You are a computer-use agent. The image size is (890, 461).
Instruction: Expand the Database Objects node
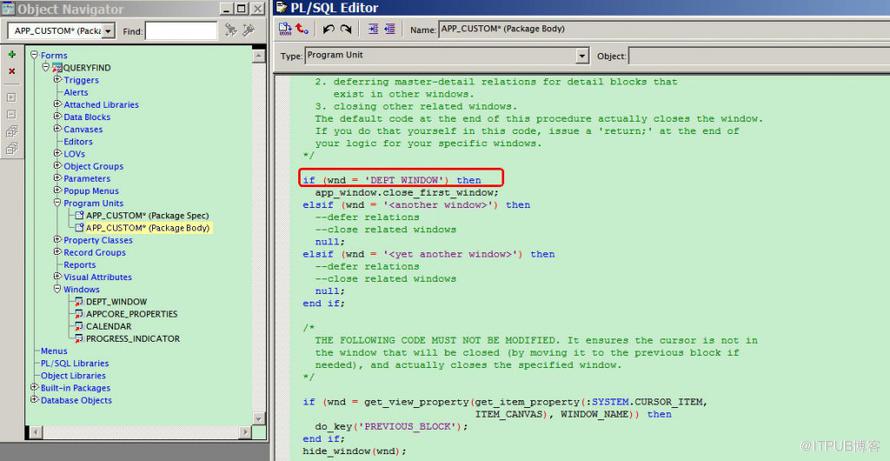point(34,400)
